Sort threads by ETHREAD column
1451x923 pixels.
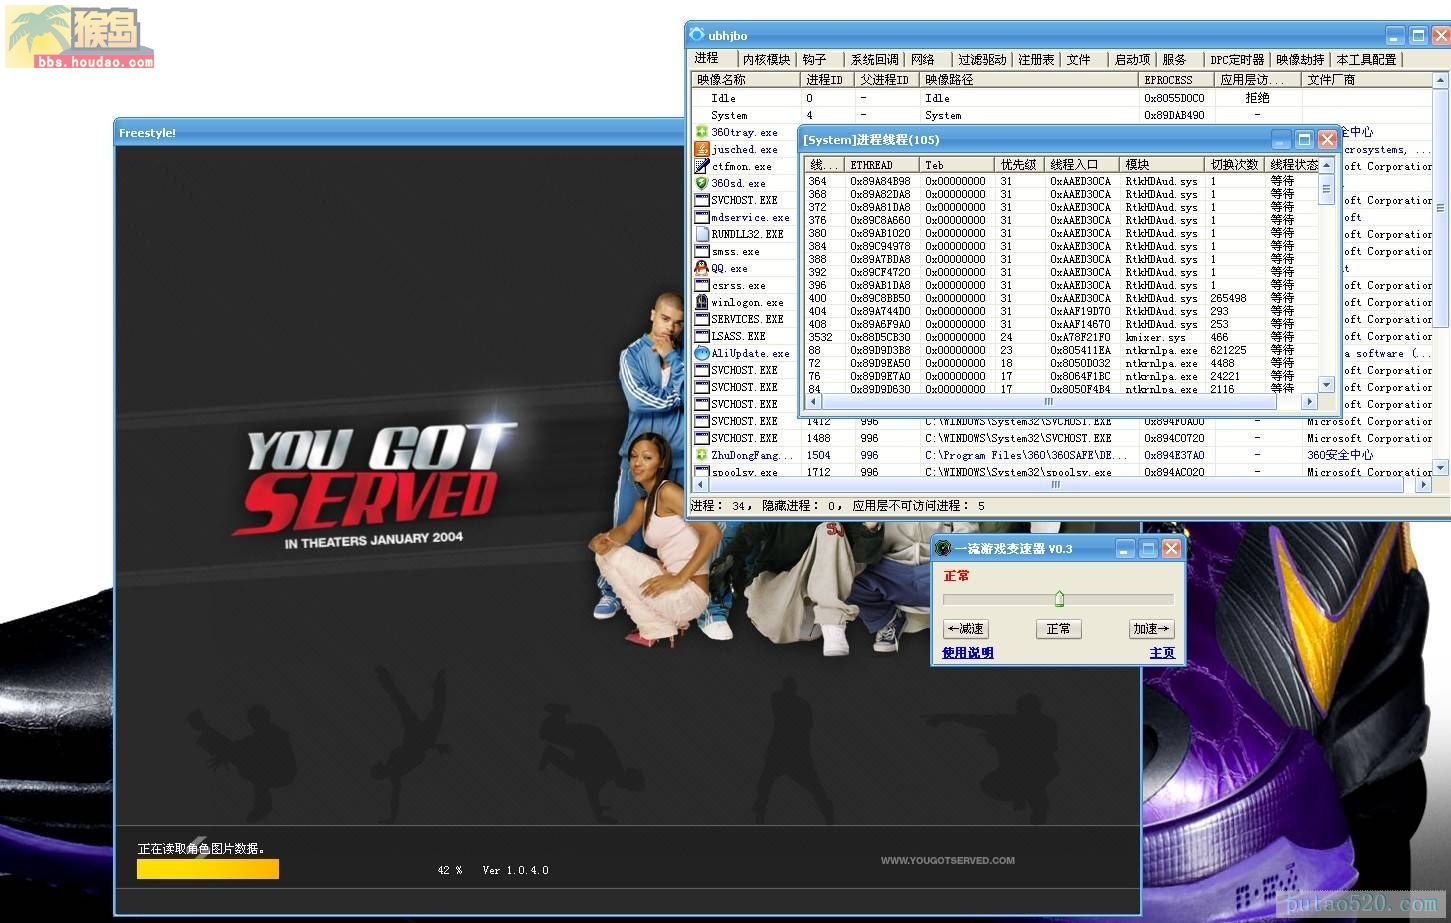point(882,164)
